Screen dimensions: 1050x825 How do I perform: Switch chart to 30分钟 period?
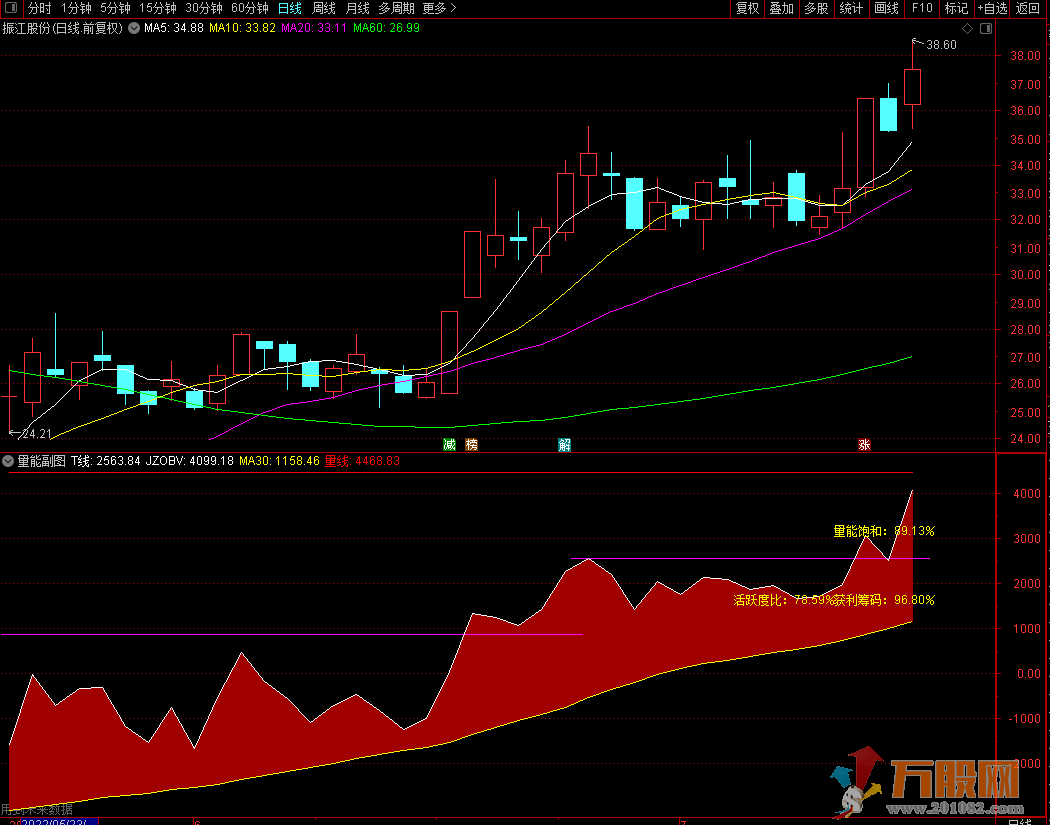pos(204,8)
